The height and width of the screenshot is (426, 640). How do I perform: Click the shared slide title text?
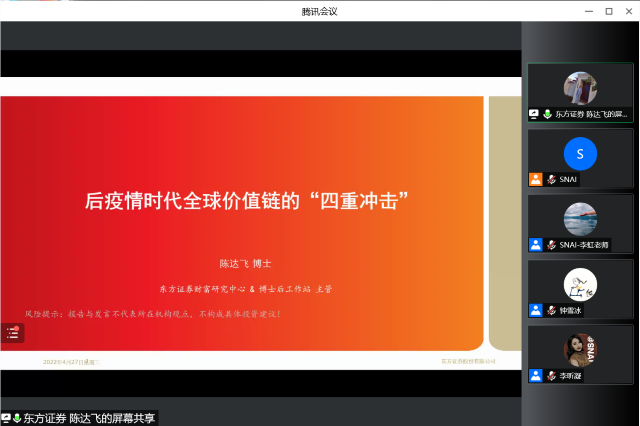point(247,200)
